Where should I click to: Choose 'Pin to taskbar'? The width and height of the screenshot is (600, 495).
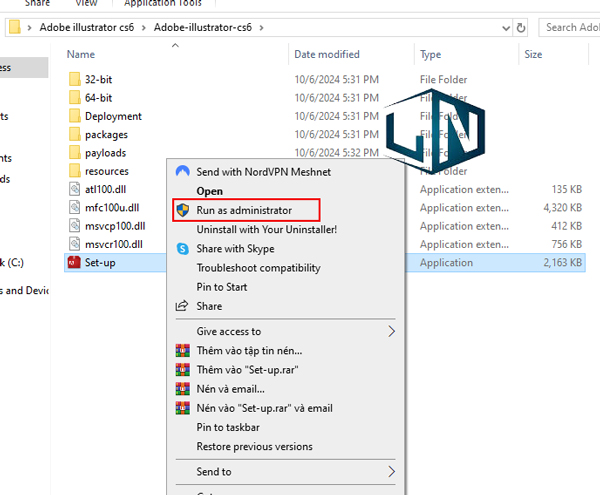[228, 427]
